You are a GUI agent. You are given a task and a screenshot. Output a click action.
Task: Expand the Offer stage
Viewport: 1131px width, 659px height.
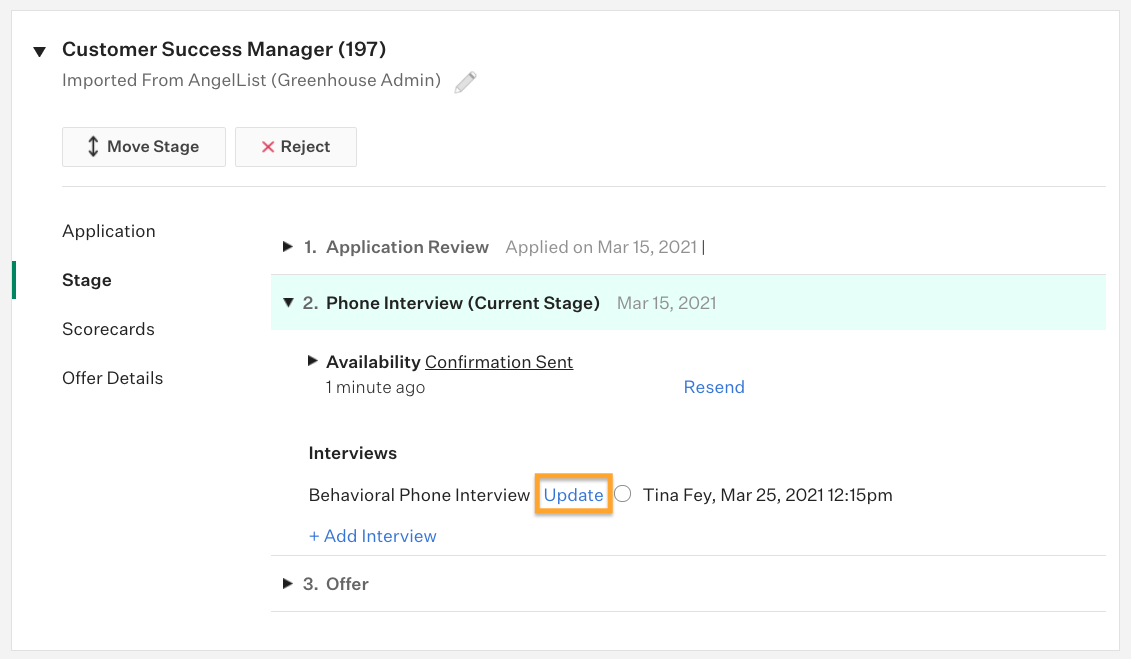pos(288,583)
